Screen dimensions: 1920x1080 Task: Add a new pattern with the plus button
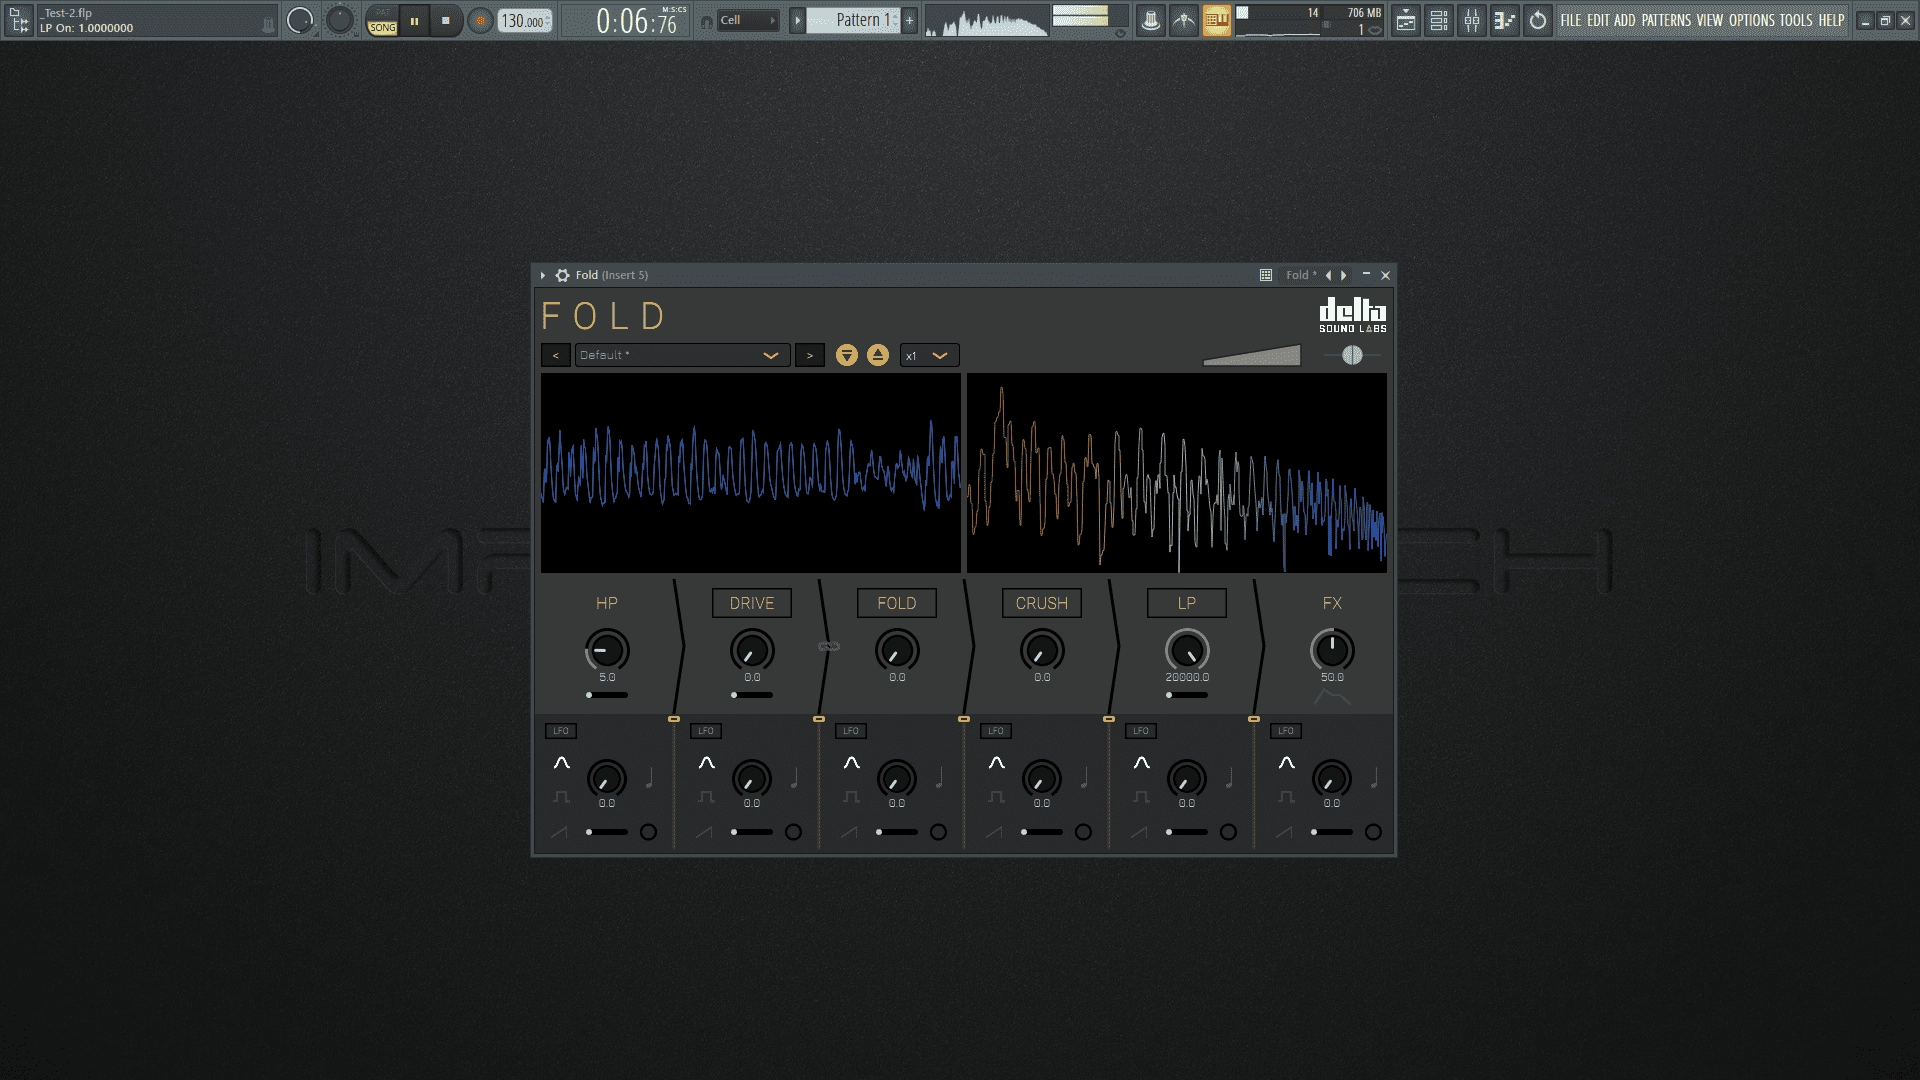point(909,20)
